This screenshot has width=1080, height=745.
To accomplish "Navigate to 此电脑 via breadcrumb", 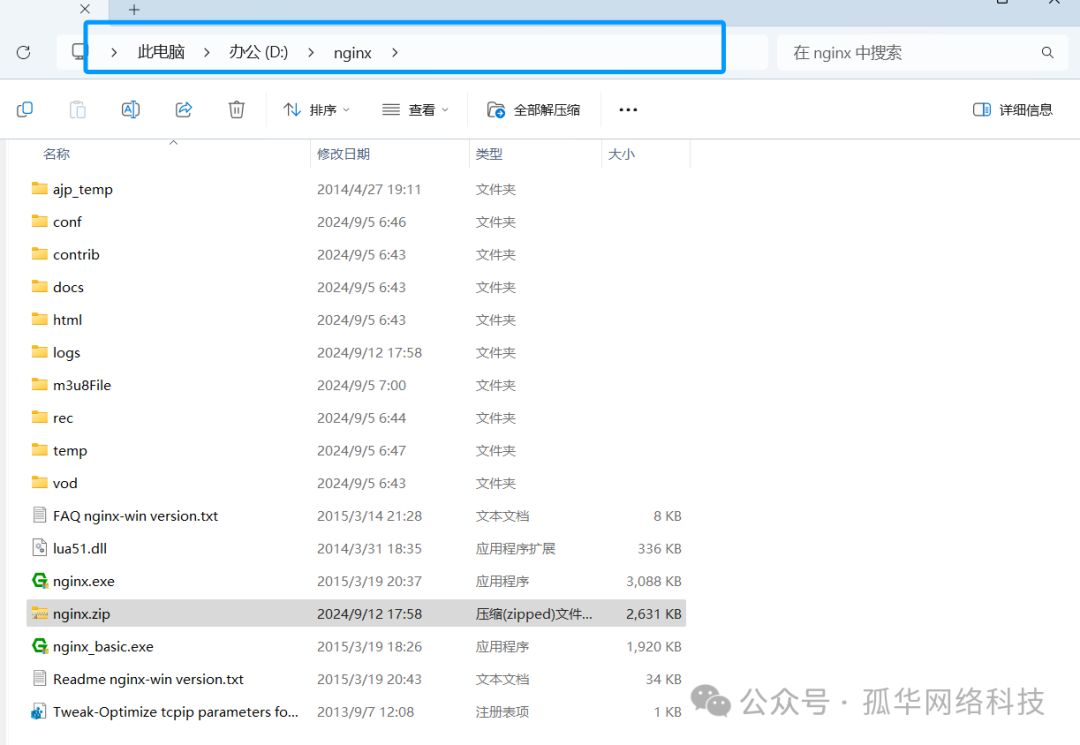I will (160, 52).
